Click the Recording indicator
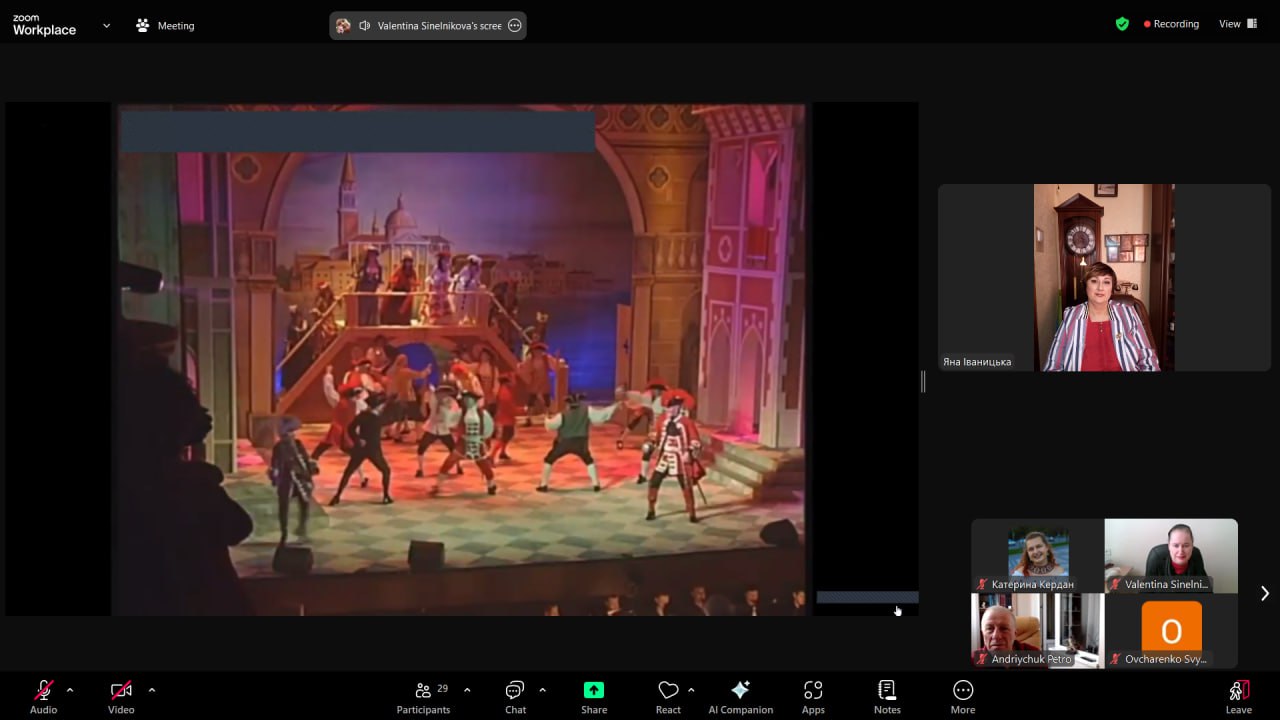The image size is (1280, 720). 1171,24
